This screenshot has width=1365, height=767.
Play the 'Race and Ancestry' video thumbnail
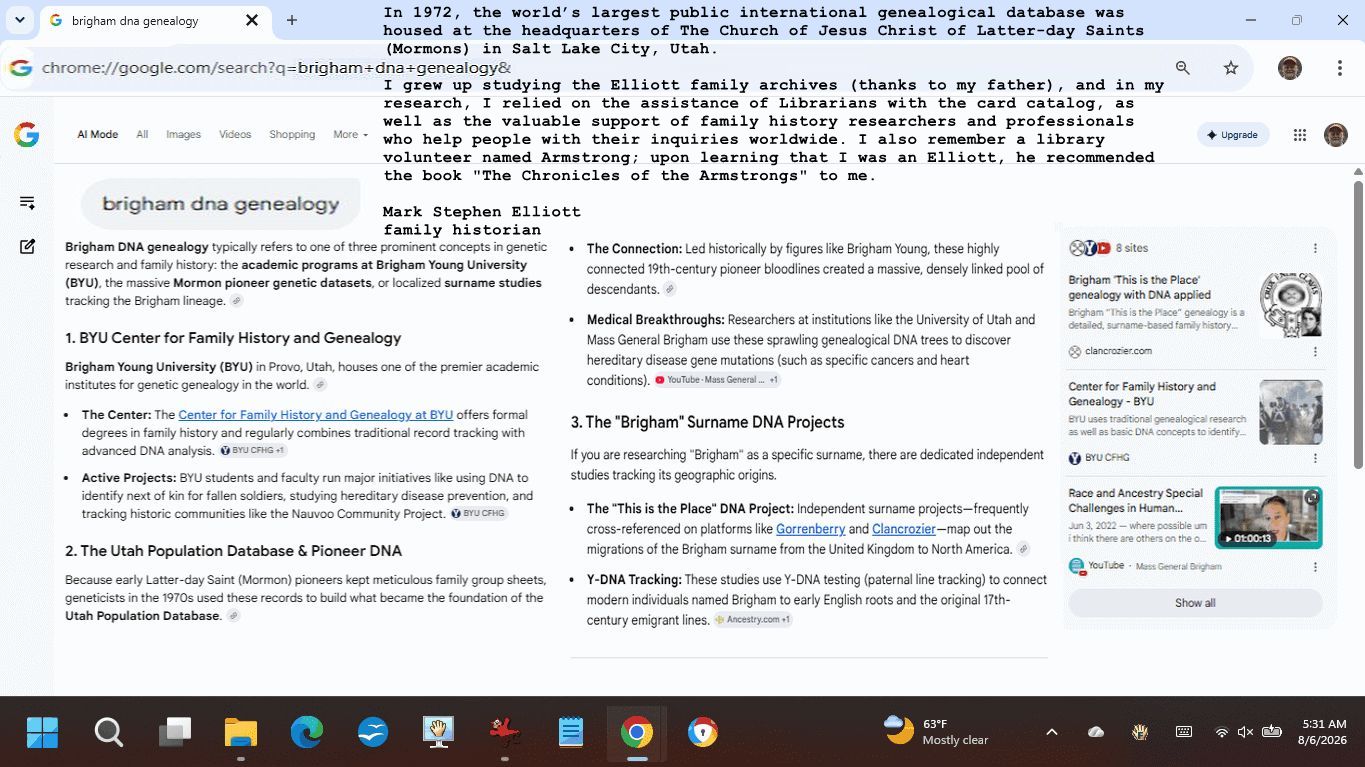click(x=1268, y=517)
